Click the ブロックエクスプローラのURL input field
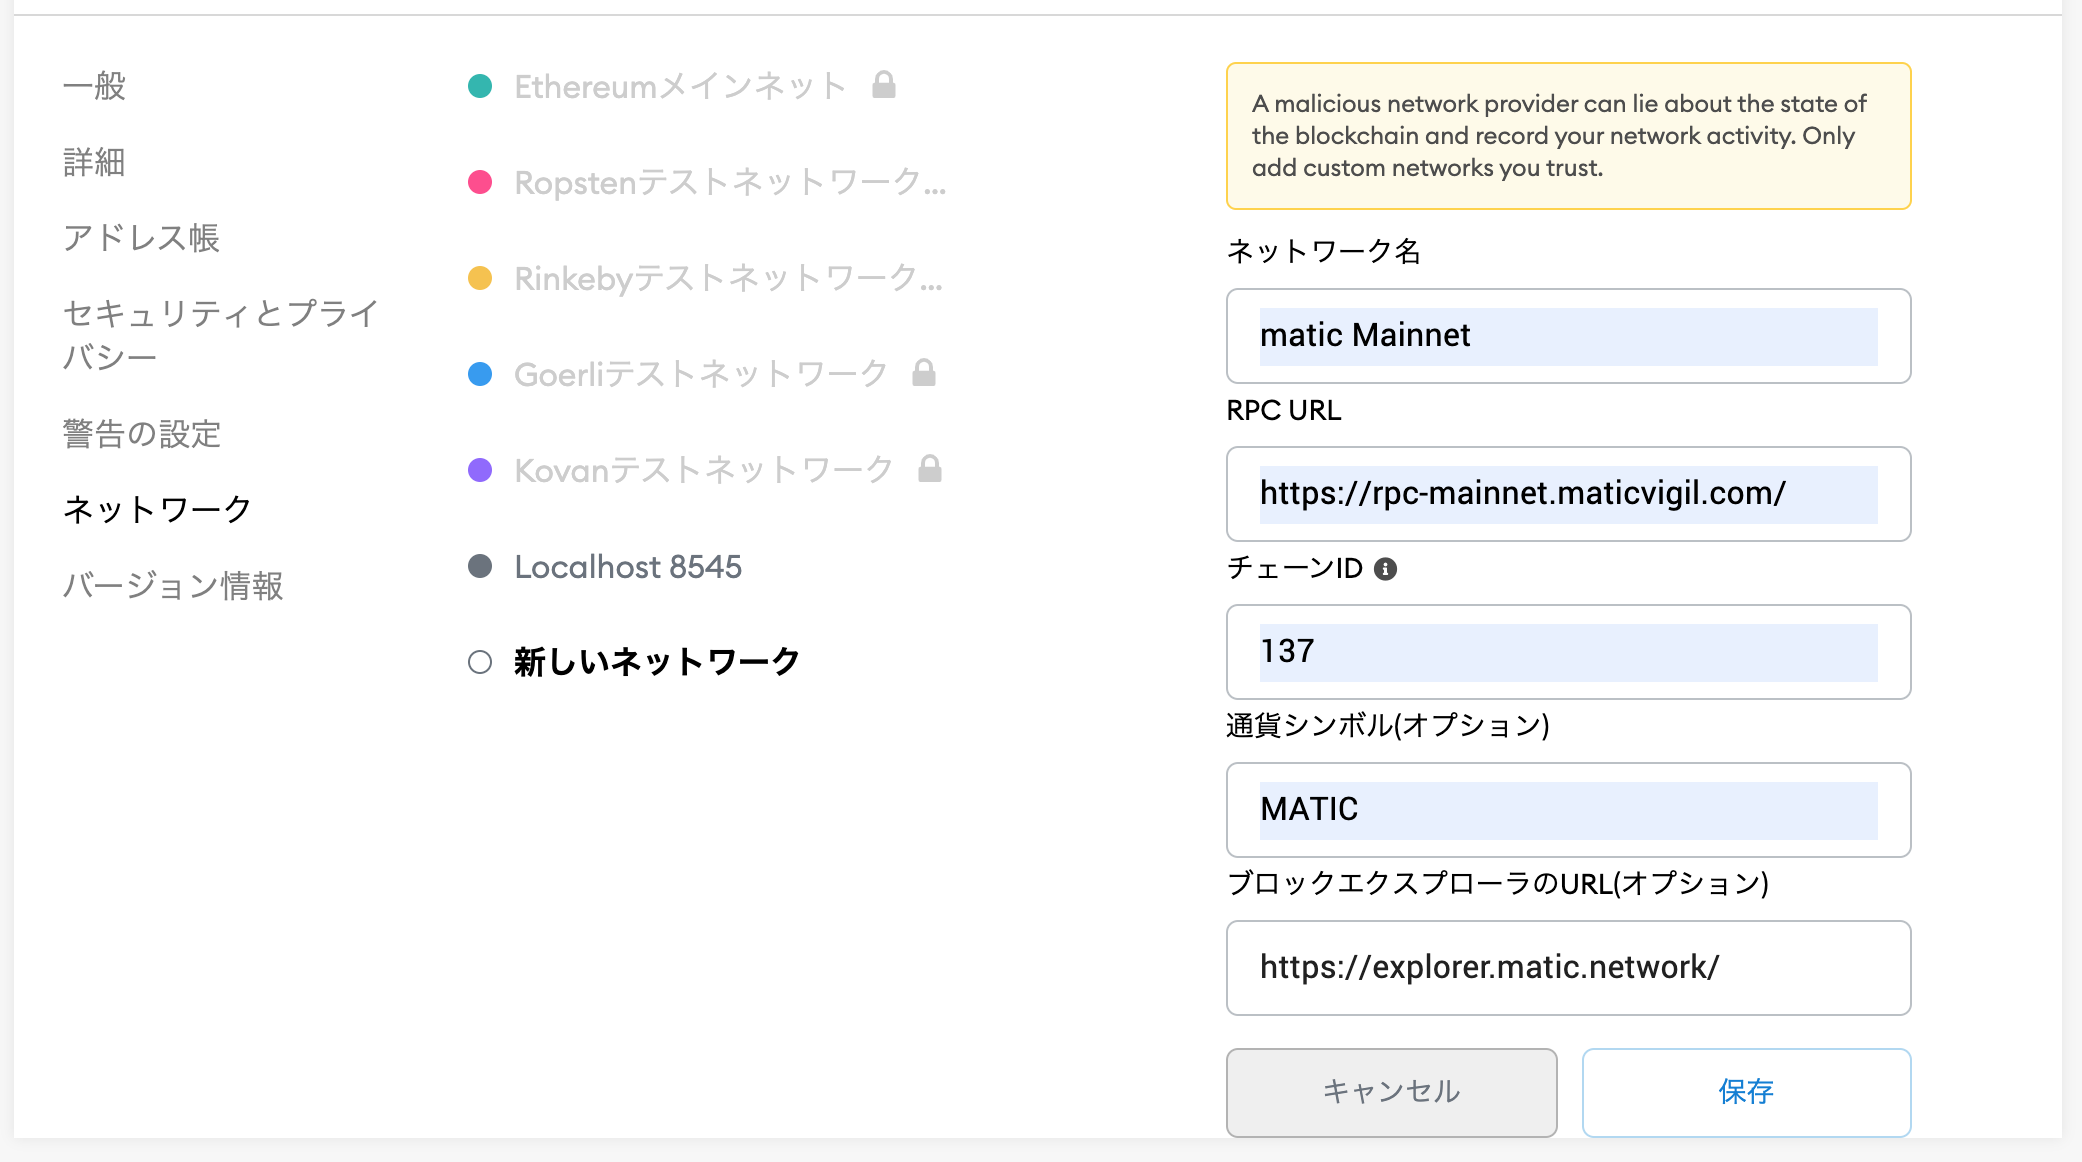Screen dimensions: 2082x1162 (x=1568, y=968)
